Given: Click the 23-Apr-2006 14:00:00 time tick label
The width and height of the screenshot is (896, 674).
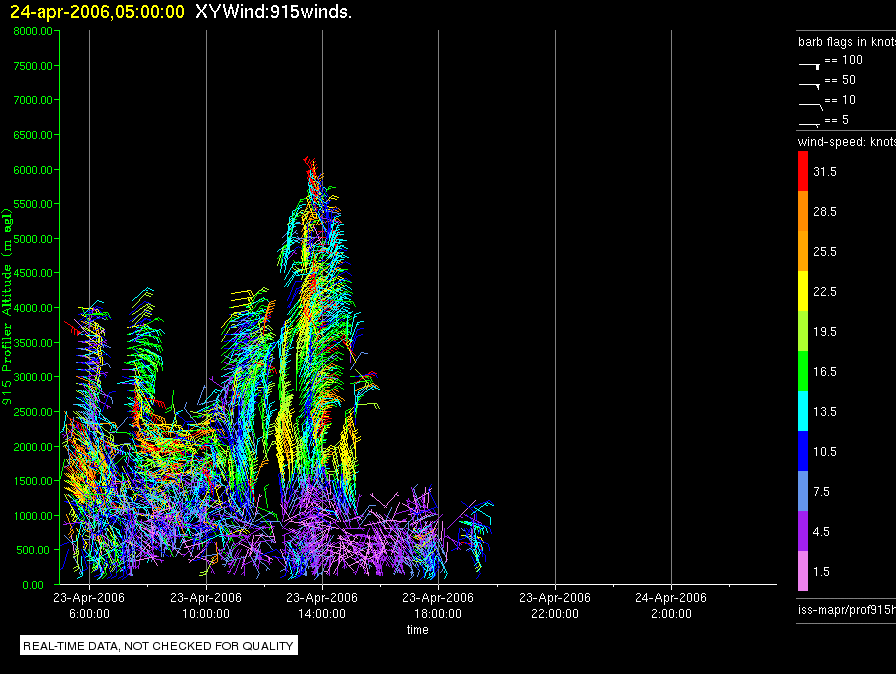Looking at the screenshot, I should 322,605.
